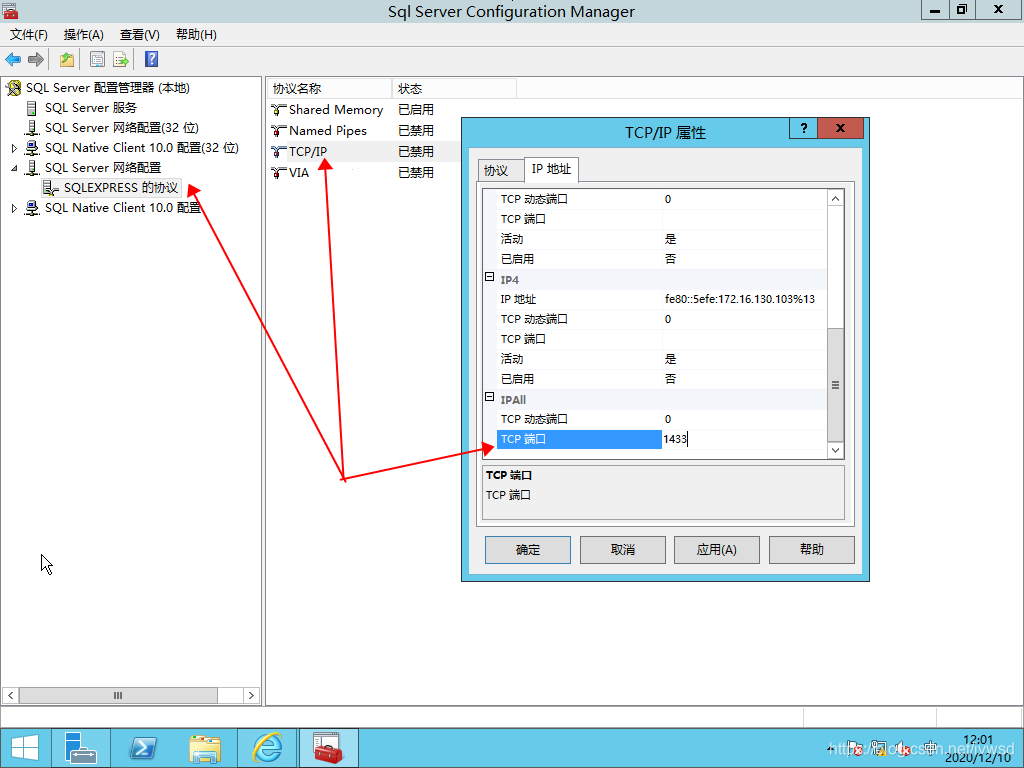The height and width of the screenshot is (768, 1024).
Task: Switch to the 协议 tab
Action: [x=496, y=170]
